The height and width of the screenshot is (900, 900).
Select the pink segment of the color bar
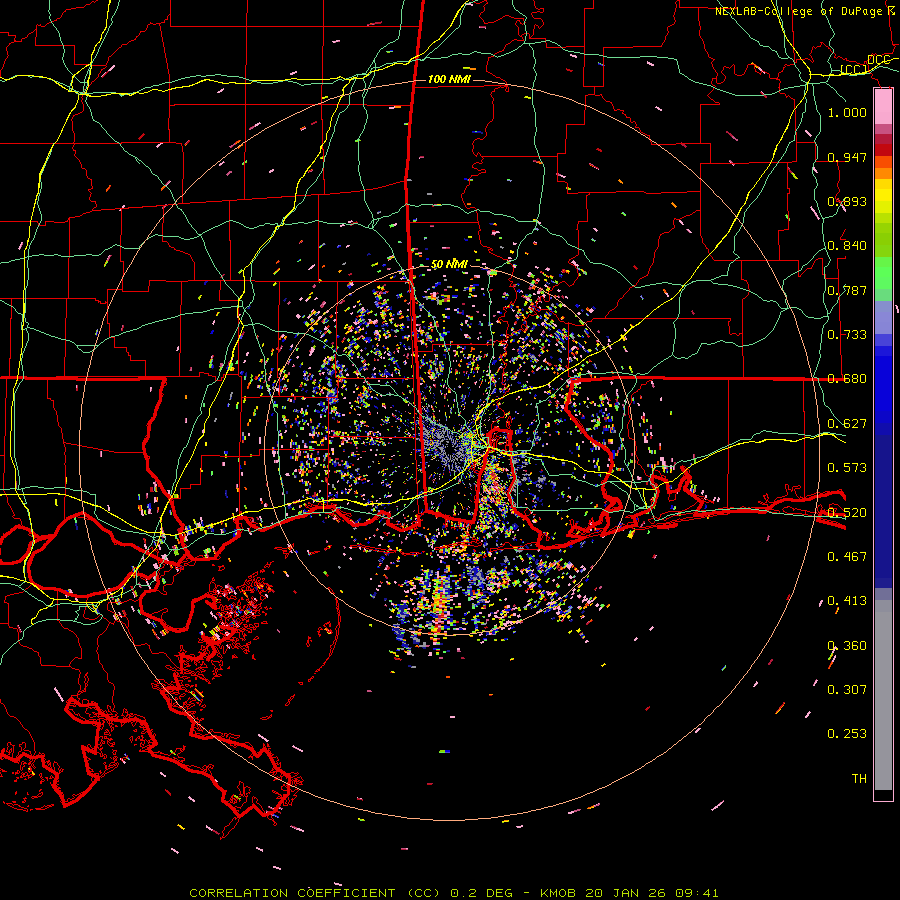883,107
